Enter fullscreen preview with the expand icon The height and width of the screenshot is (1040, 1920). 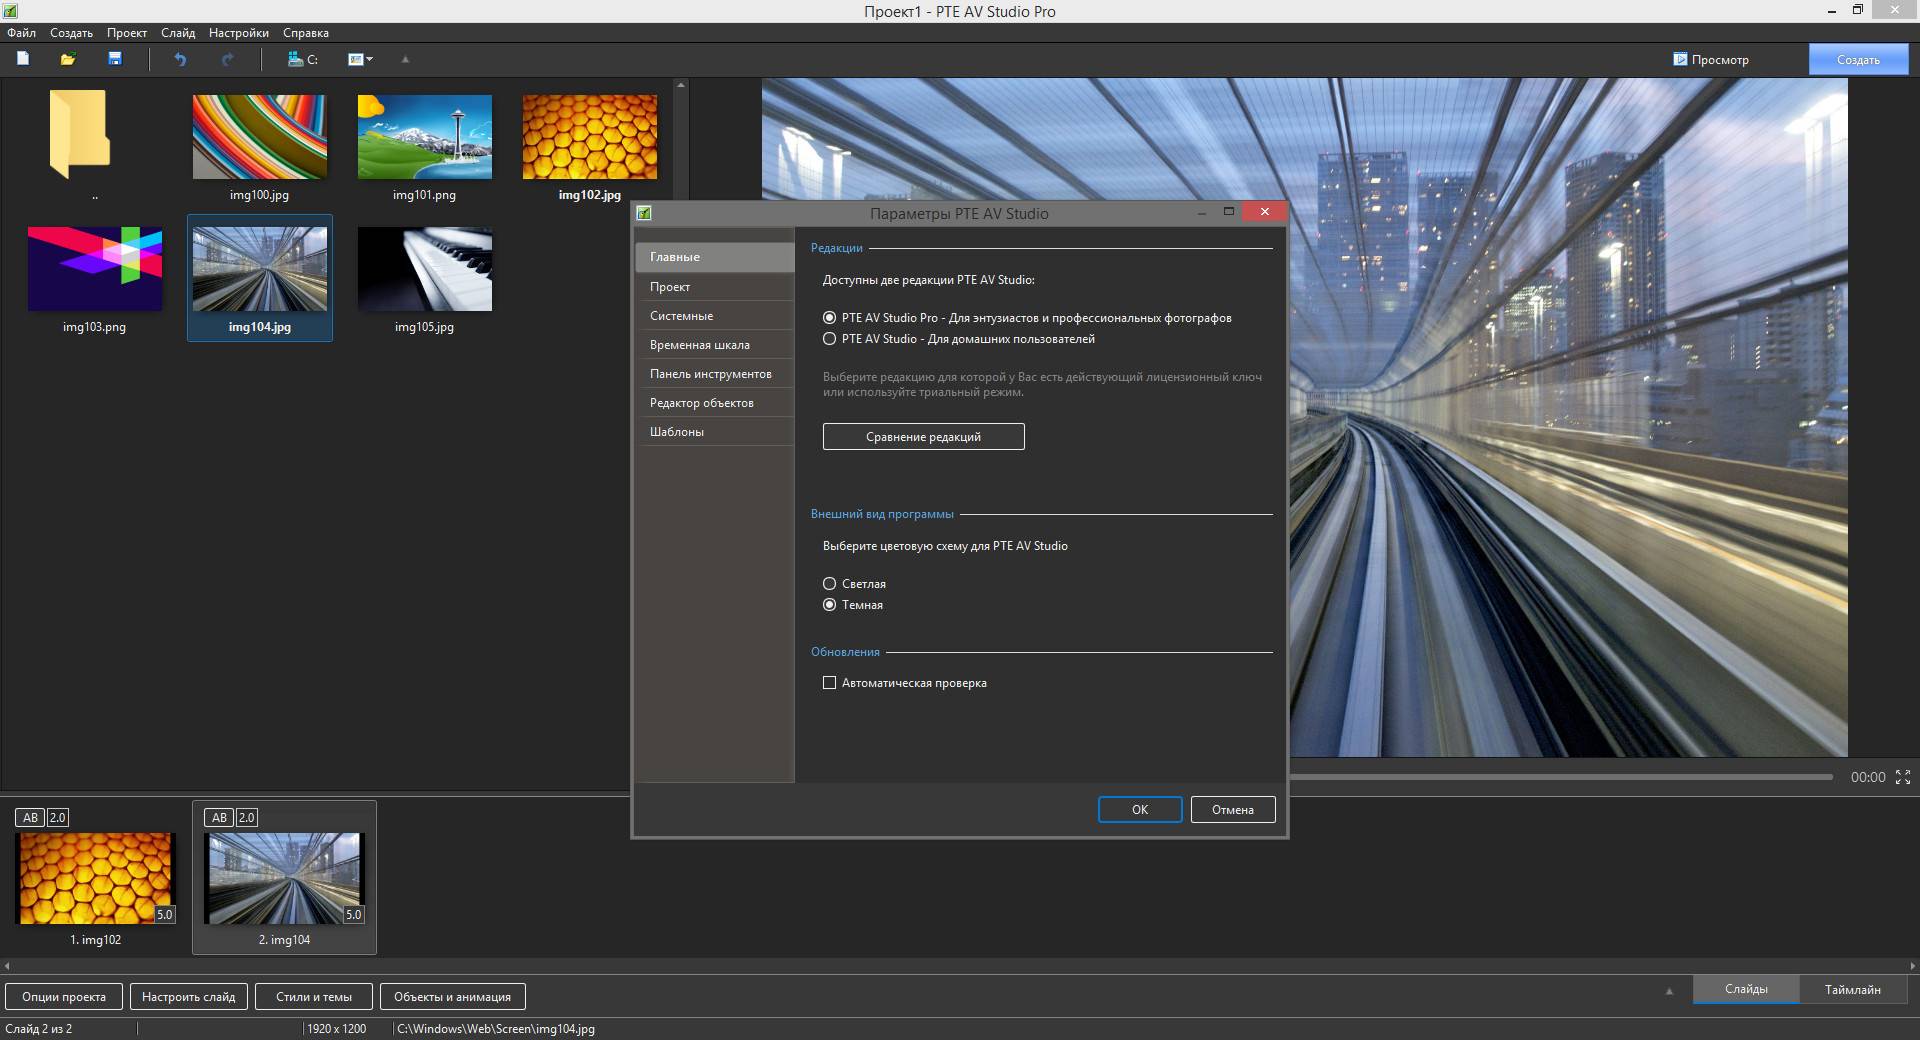pyautogui.click(x=1903, y=777)
